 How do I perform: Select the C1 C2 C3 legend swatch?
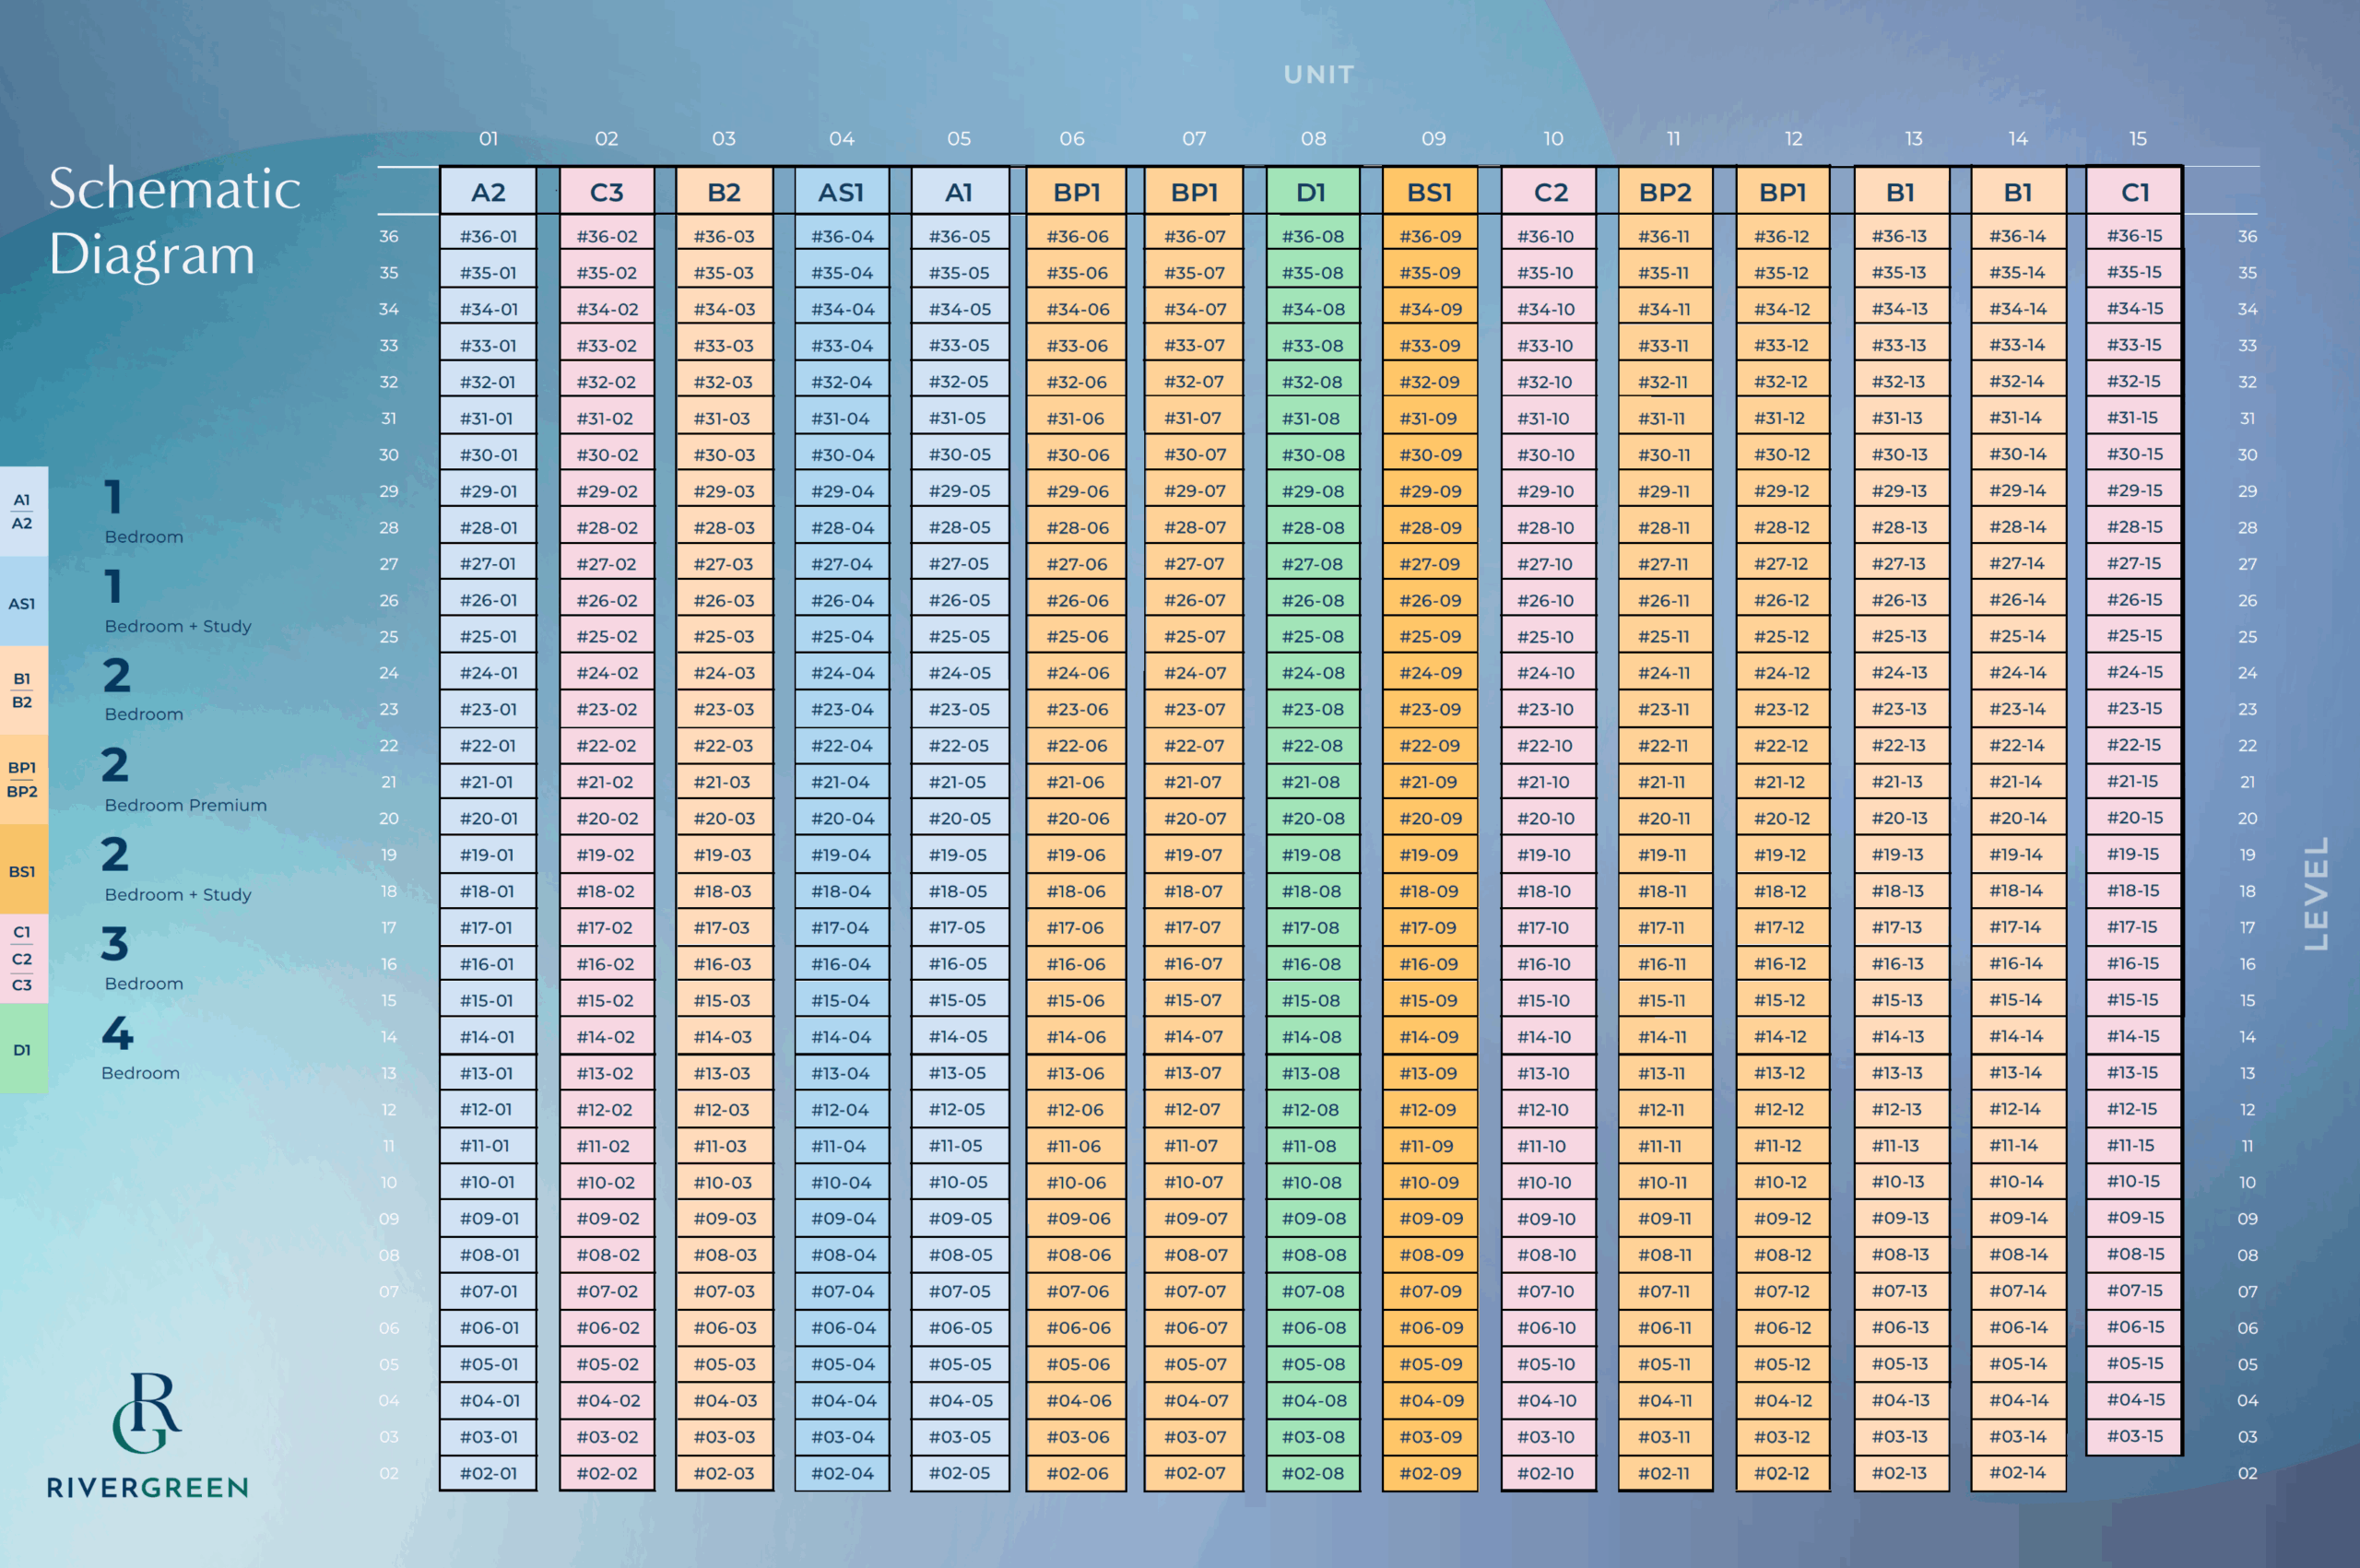[x=23, y=958]
